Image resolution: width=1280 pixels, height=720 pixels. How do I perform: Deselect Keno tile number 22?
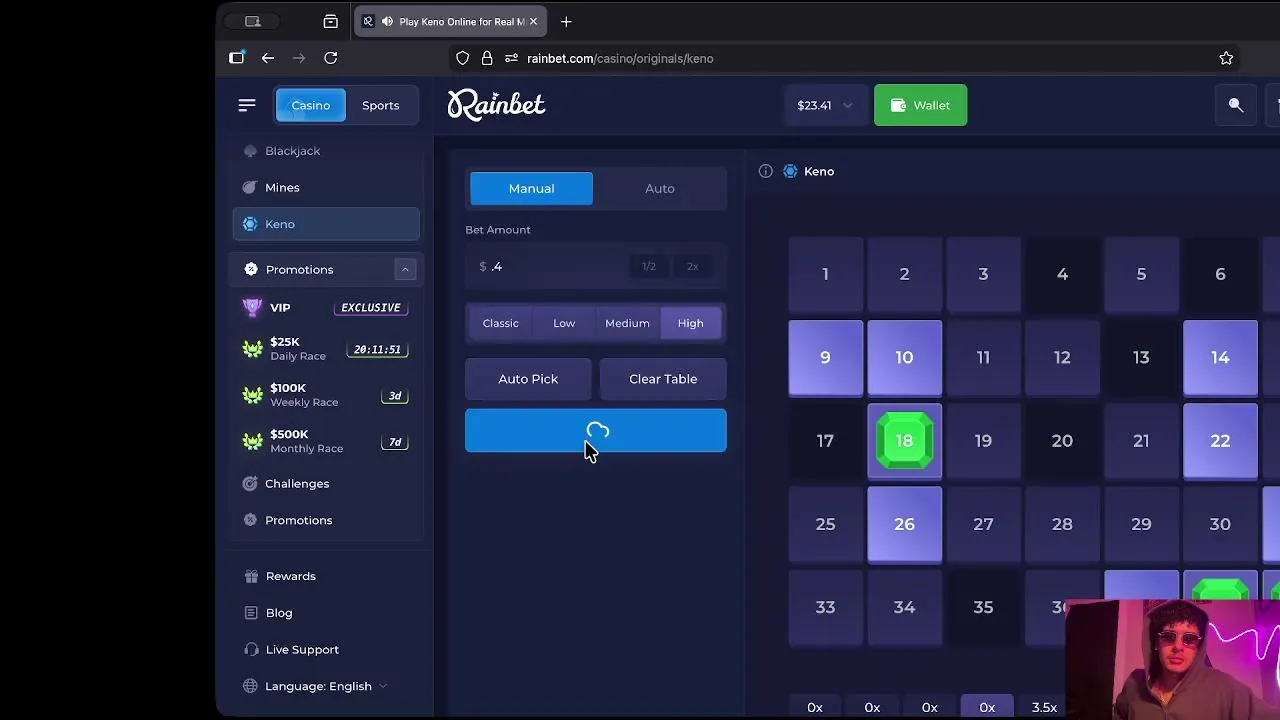point(1220,440)
